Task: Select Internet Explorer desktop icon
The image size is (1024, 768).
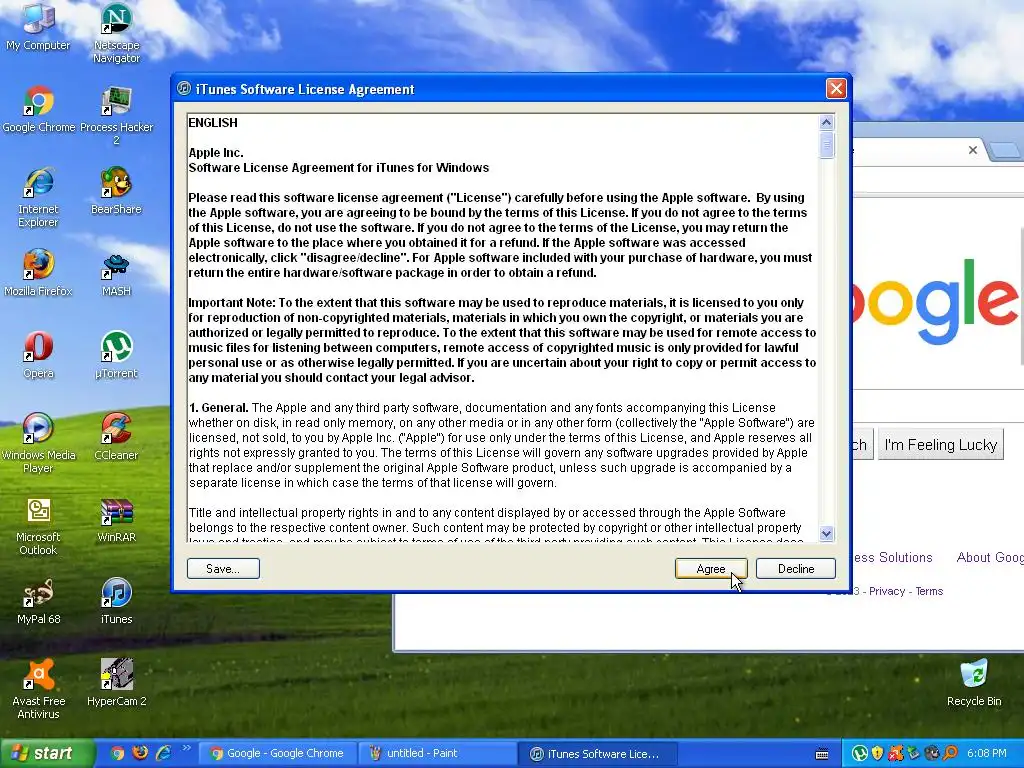Action: [x=38, y=197]
